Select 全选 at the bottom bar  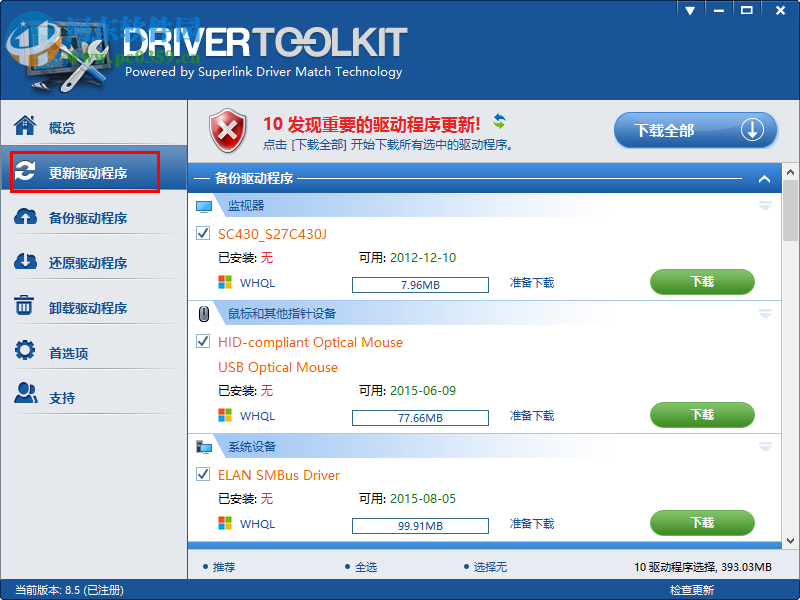365,566
